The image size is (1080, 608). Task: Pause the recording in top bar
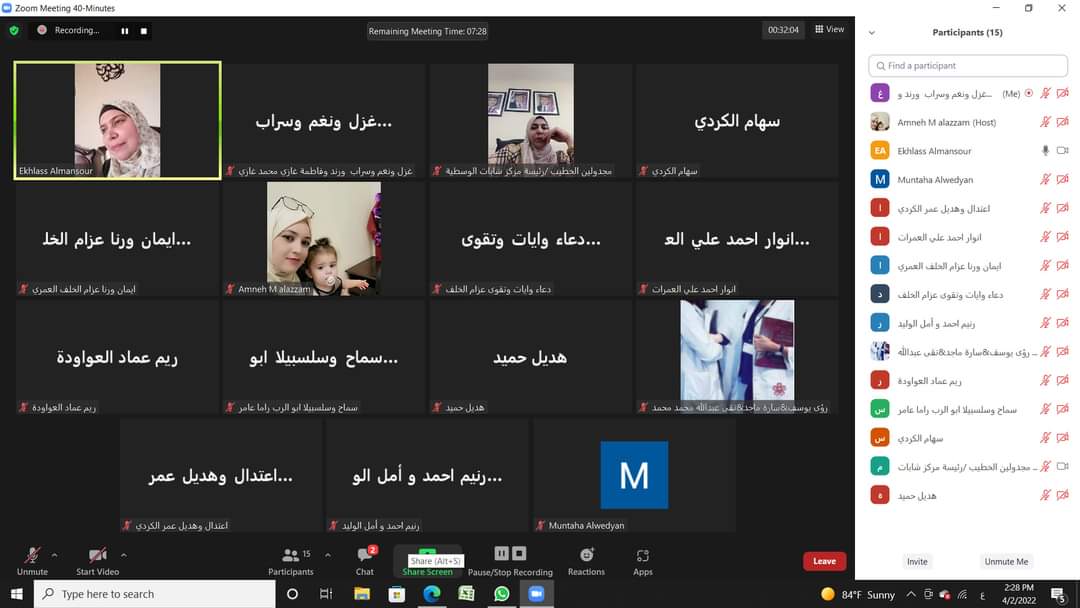pos(125,31)
